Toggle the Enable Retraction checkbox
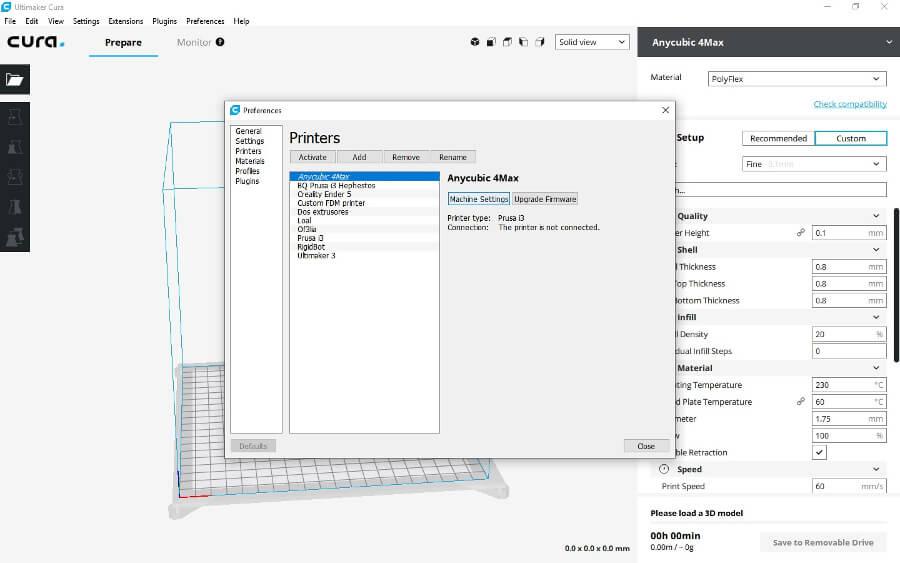This screenshot has width=900, height=563. click(x=819, y=453)
